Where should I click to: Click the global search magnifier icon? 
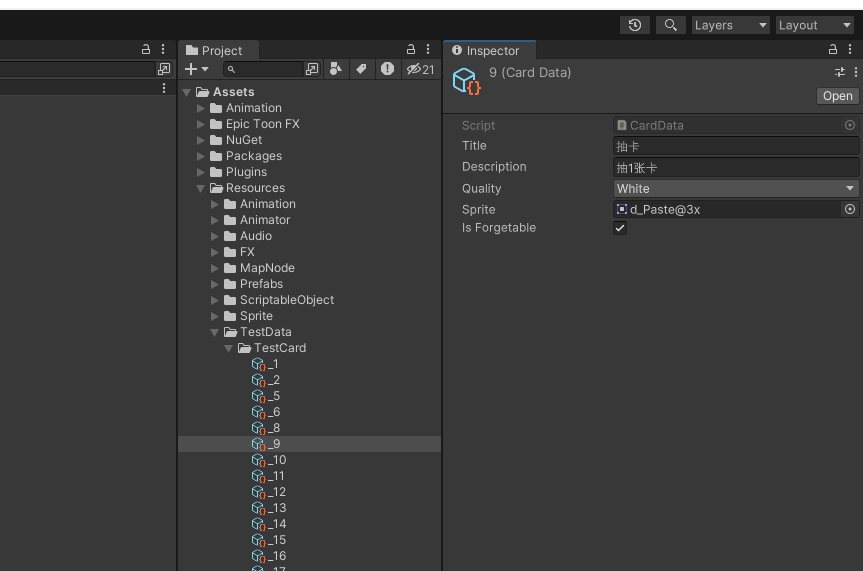click(670, 25)
